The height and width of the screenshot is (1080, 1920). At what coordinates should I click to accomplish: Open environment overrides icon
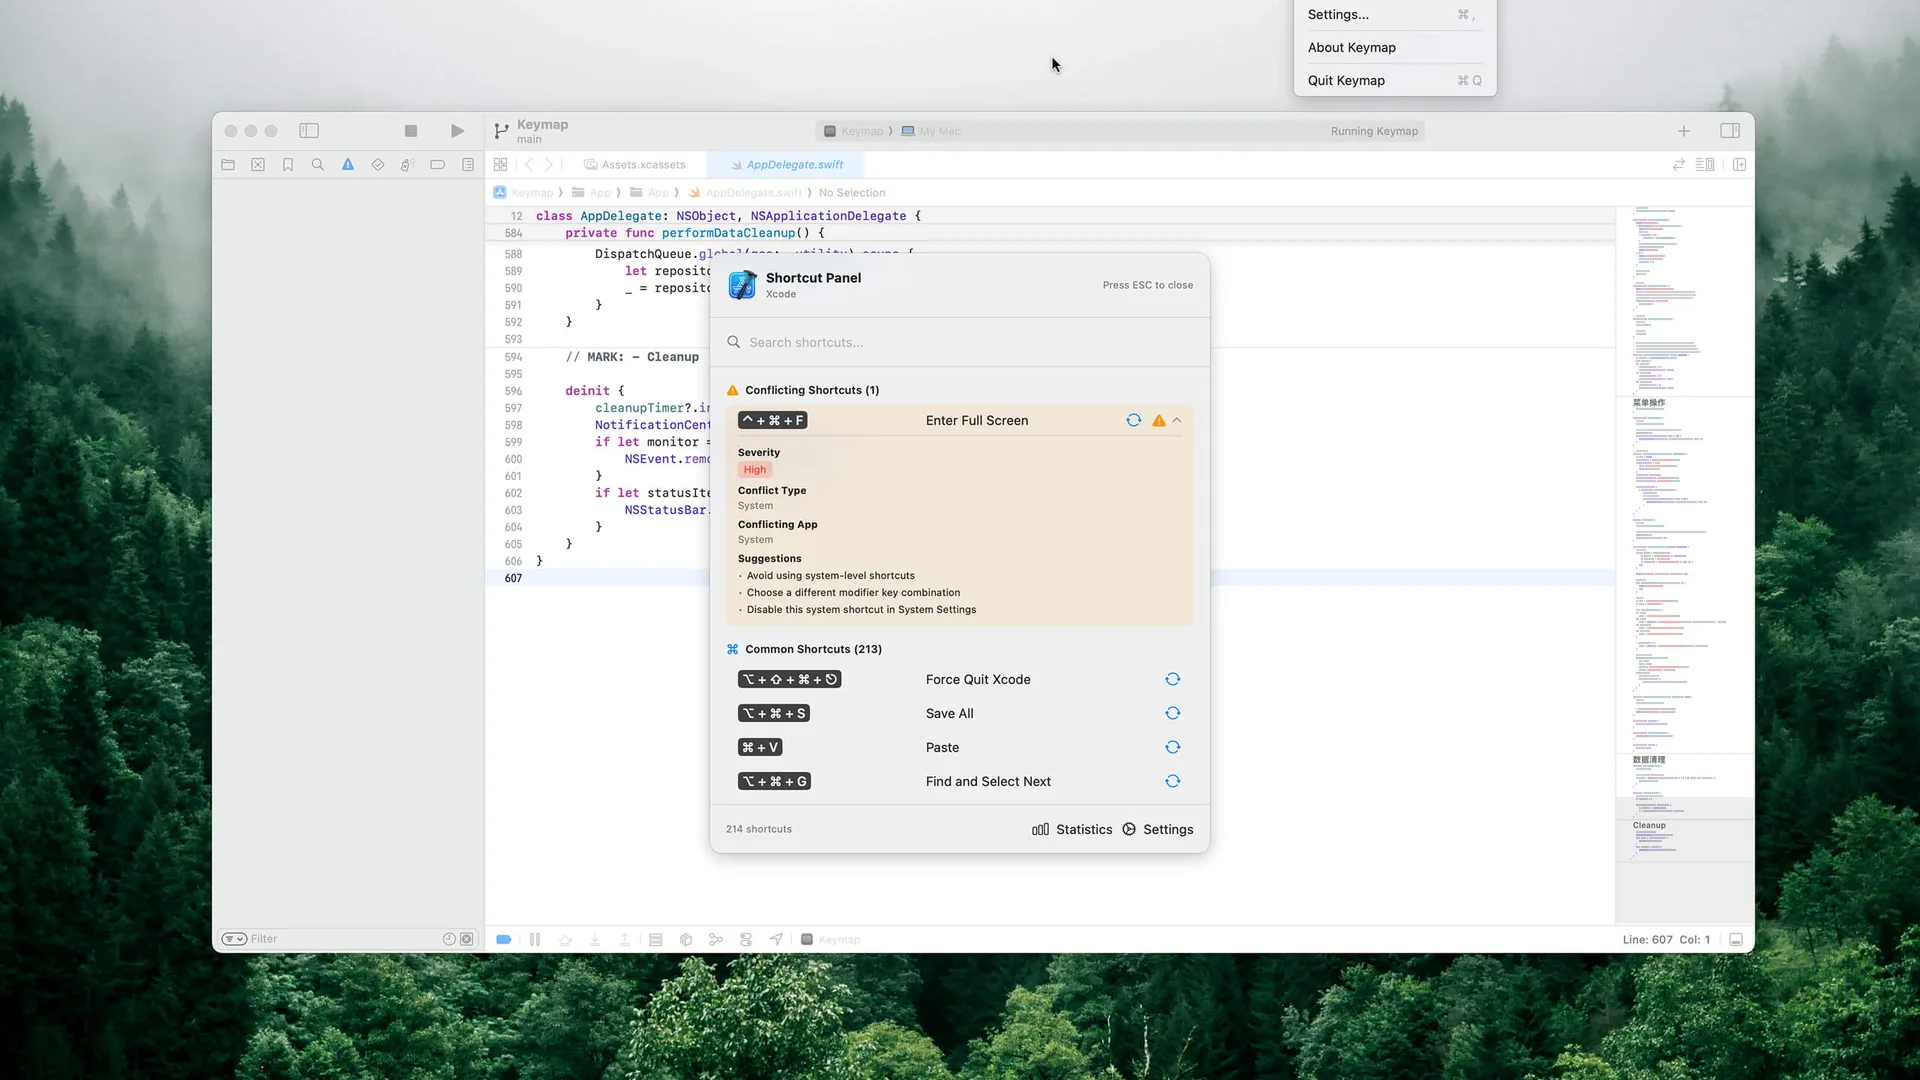click(746, 940)
